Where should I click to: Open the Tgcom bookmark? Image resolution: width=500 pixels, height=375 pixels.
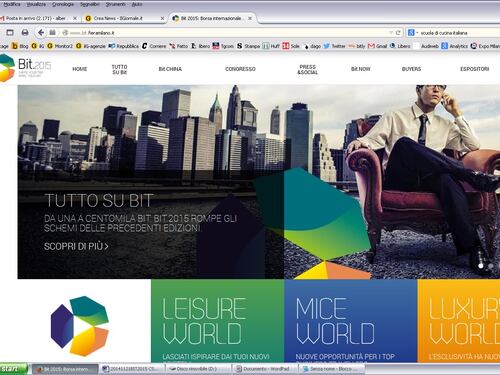point(223,46)
